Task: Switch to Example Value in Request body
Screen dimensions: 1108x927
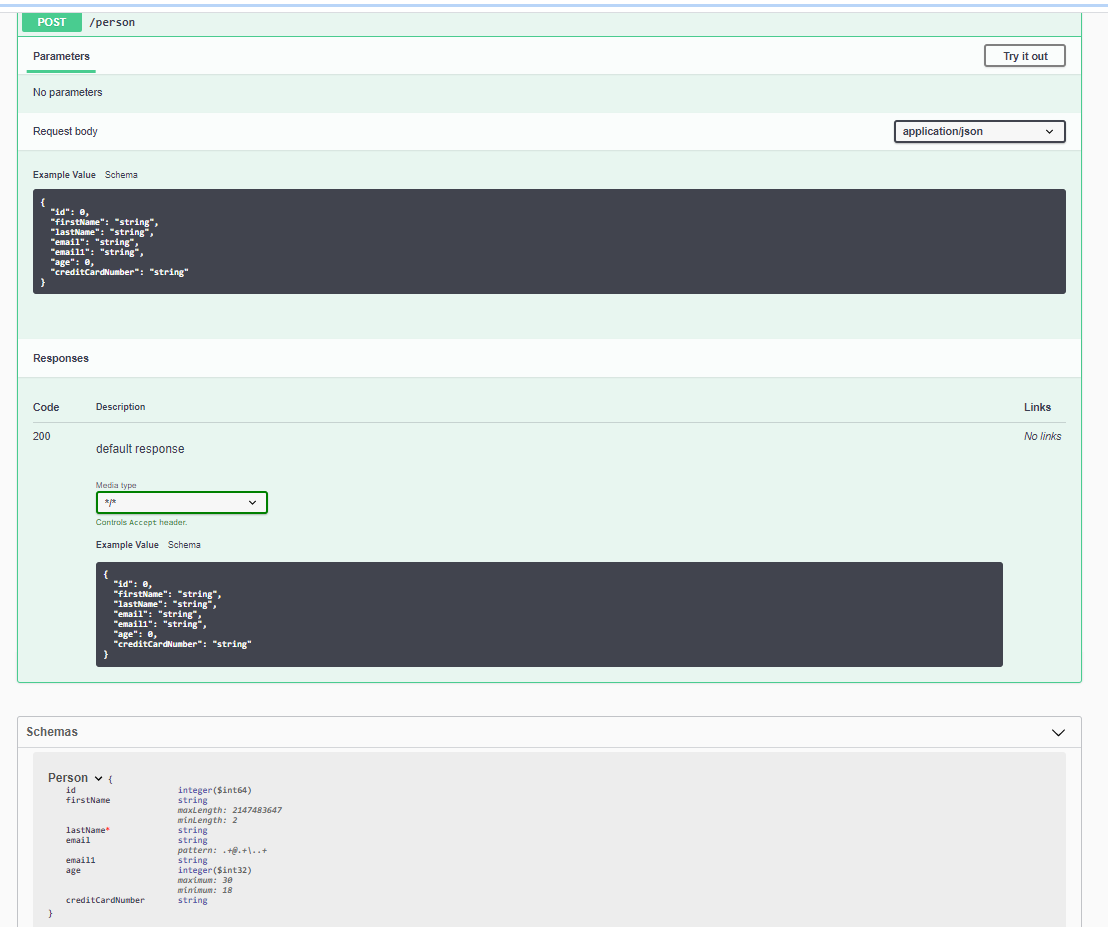Action: click(64, 175)
